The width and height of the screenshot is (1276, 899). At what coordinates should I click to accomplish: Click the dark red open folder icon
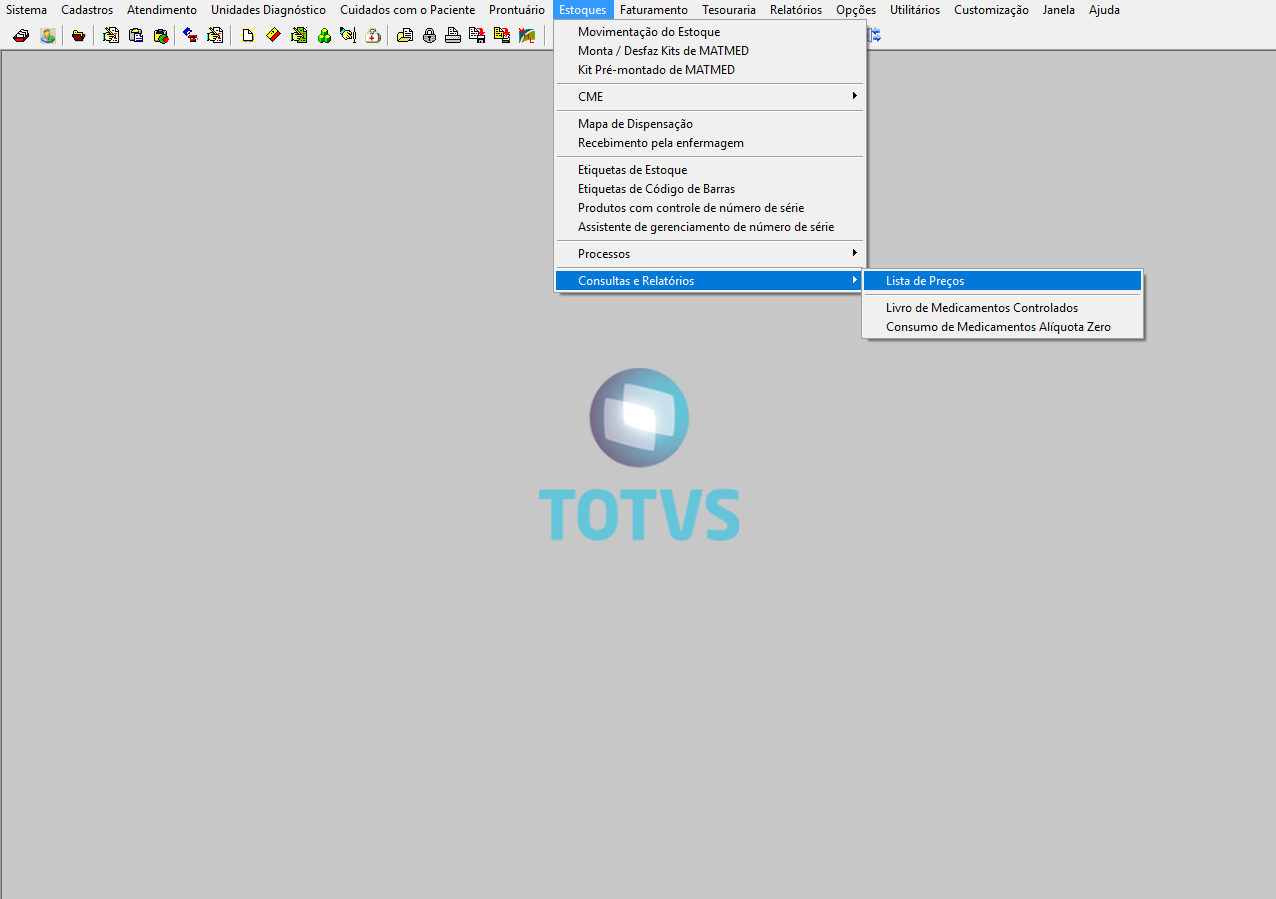coord(78,36)
